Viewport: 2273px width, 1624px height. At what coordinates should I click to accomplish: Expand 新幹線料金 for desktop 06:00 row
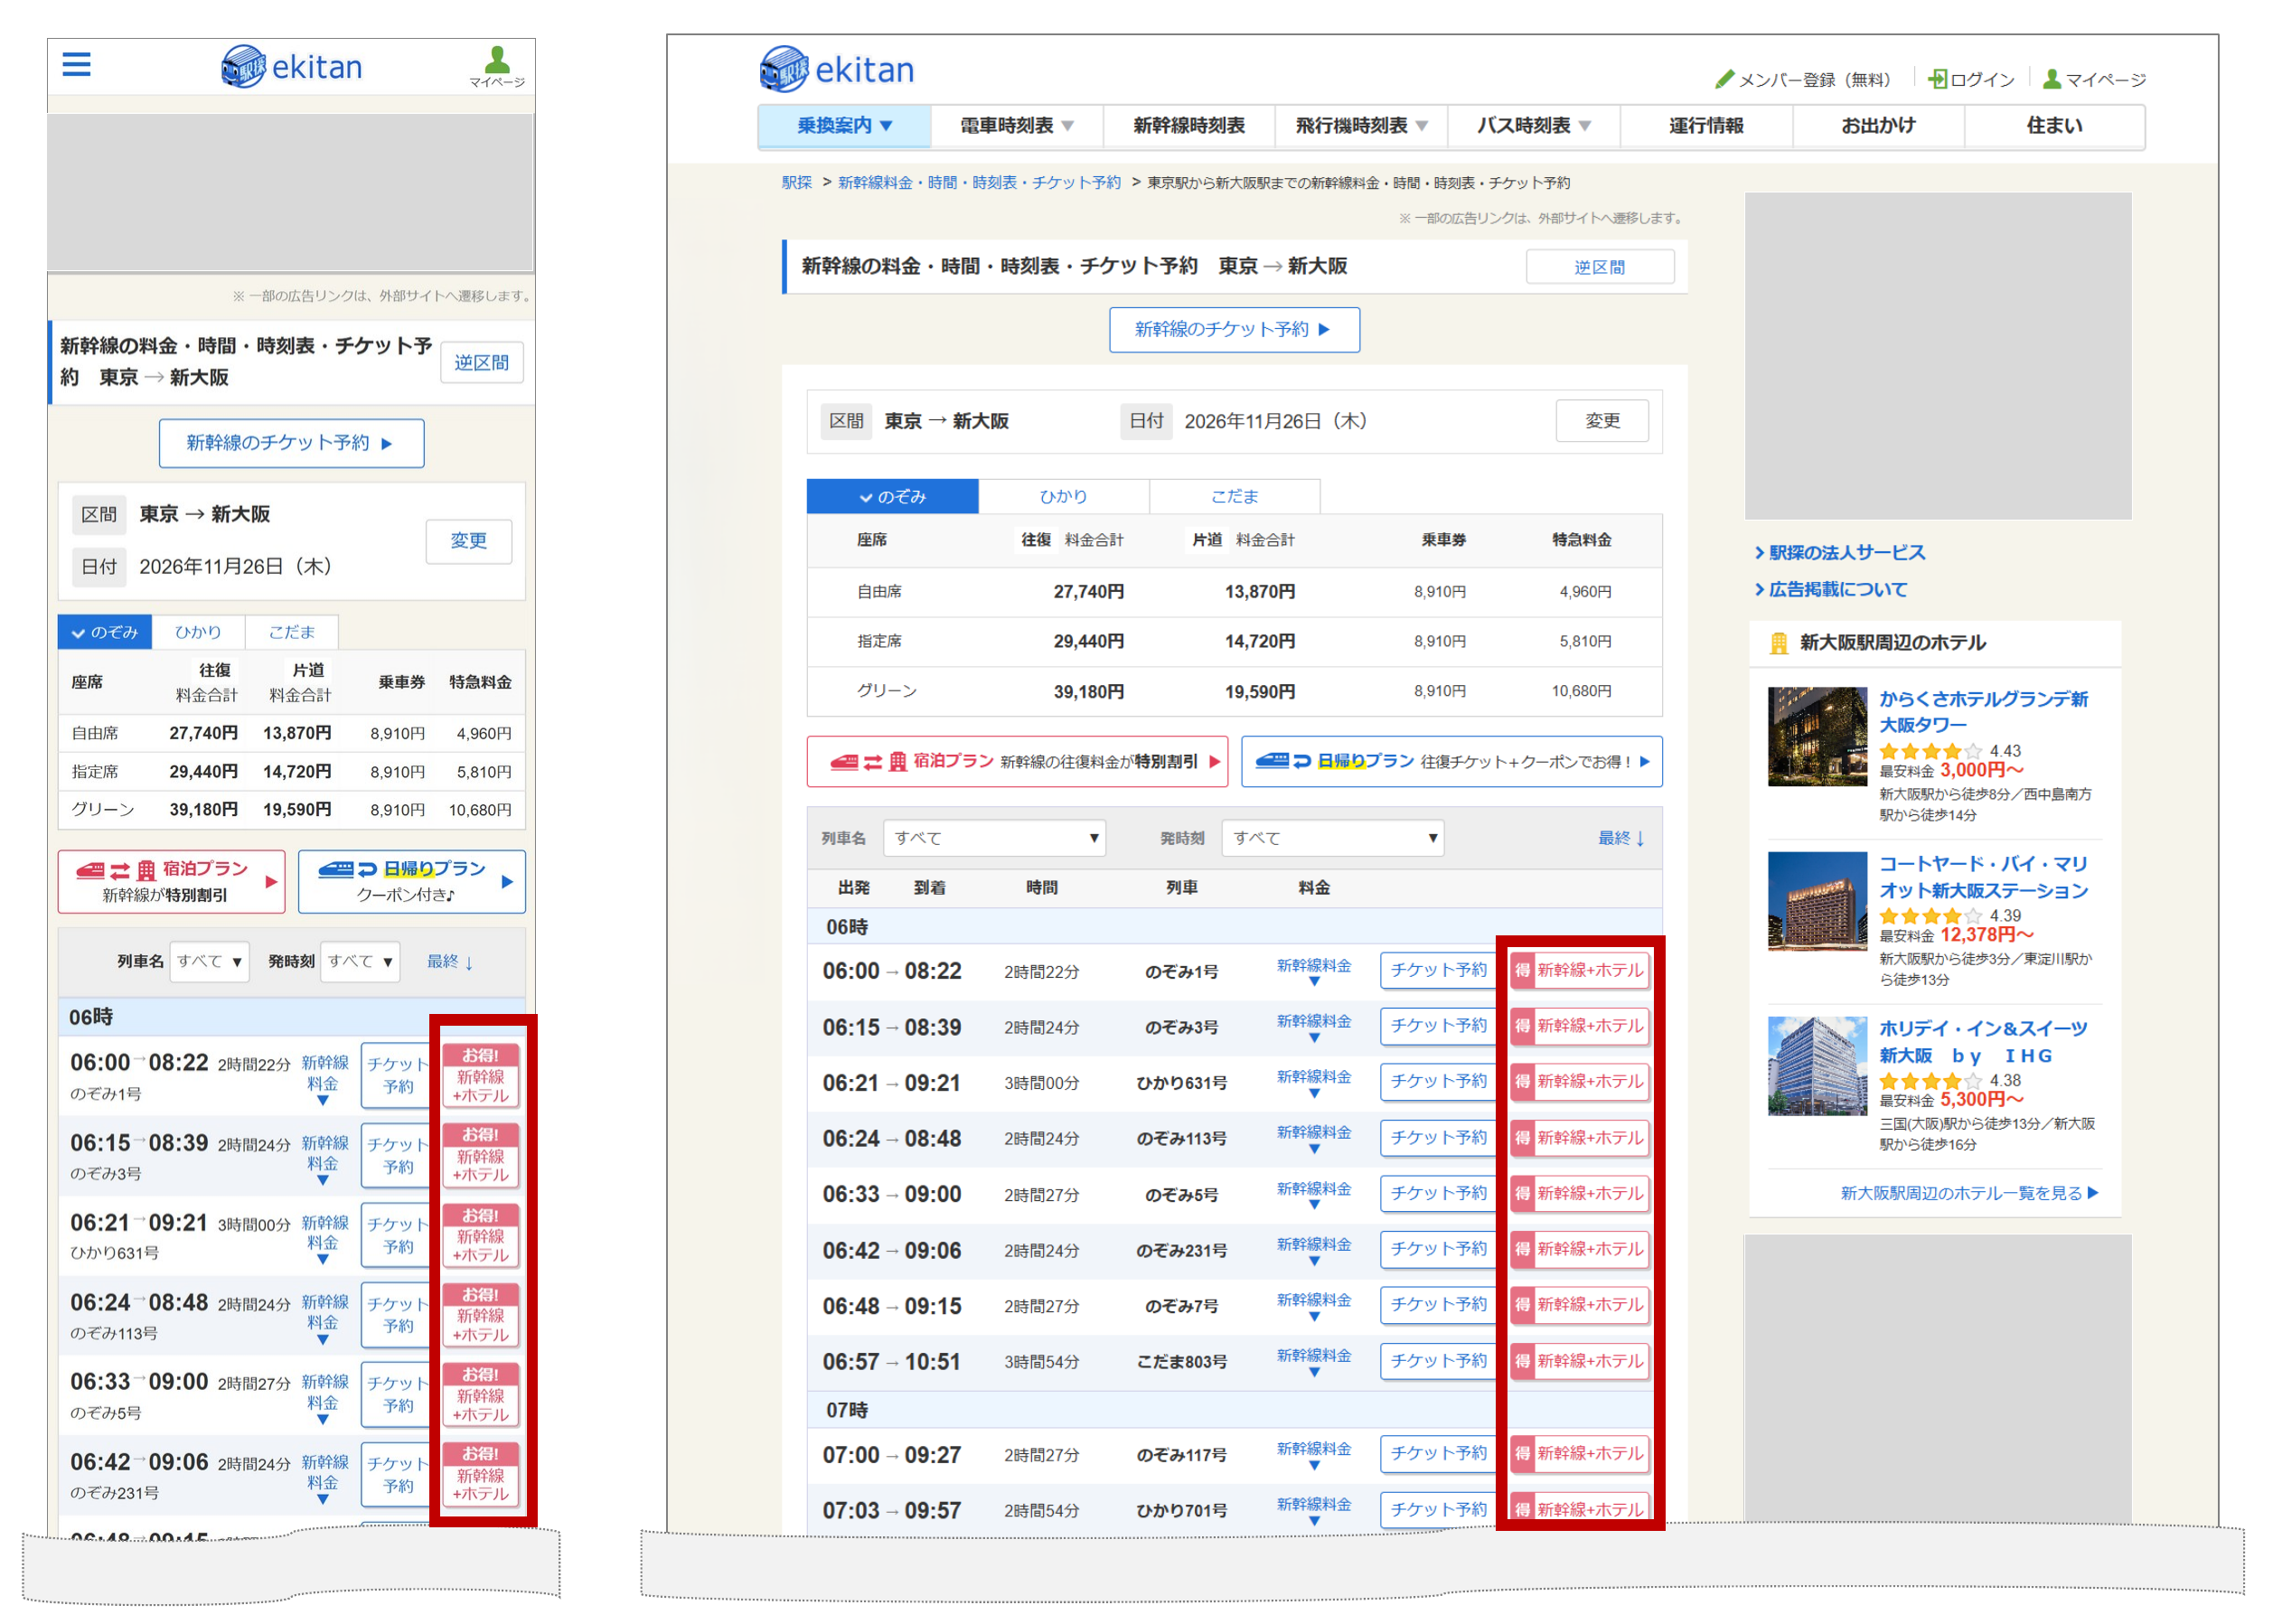coord(1314,971)
